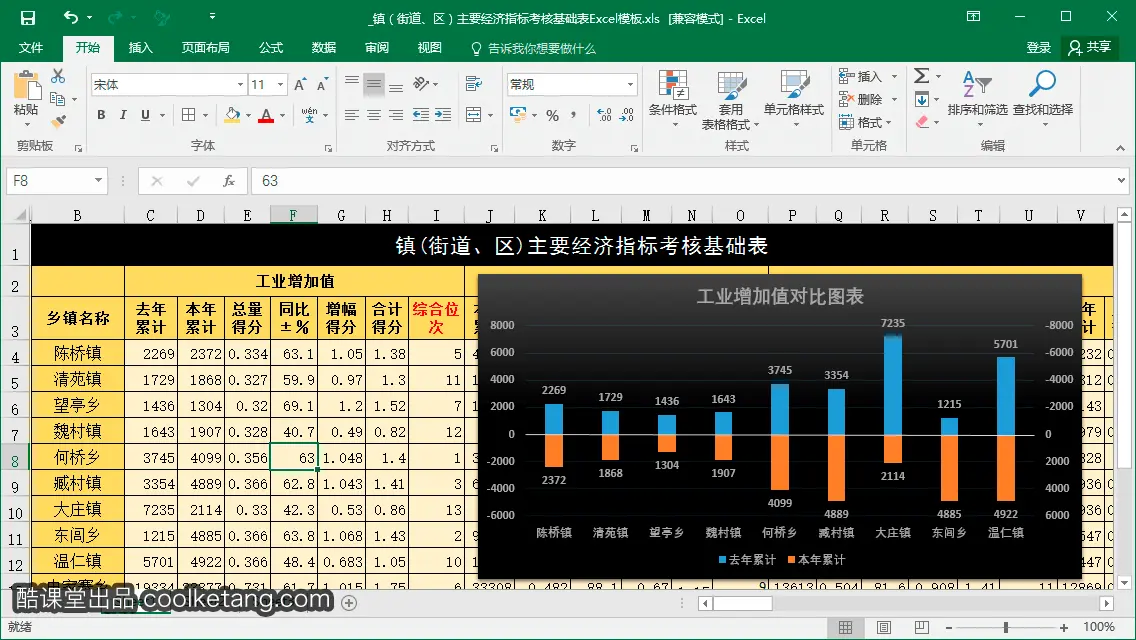Screen dimensions: 1136x640
Task: Switch to Page Layout view in status bar
Action: tap(883, 628)
